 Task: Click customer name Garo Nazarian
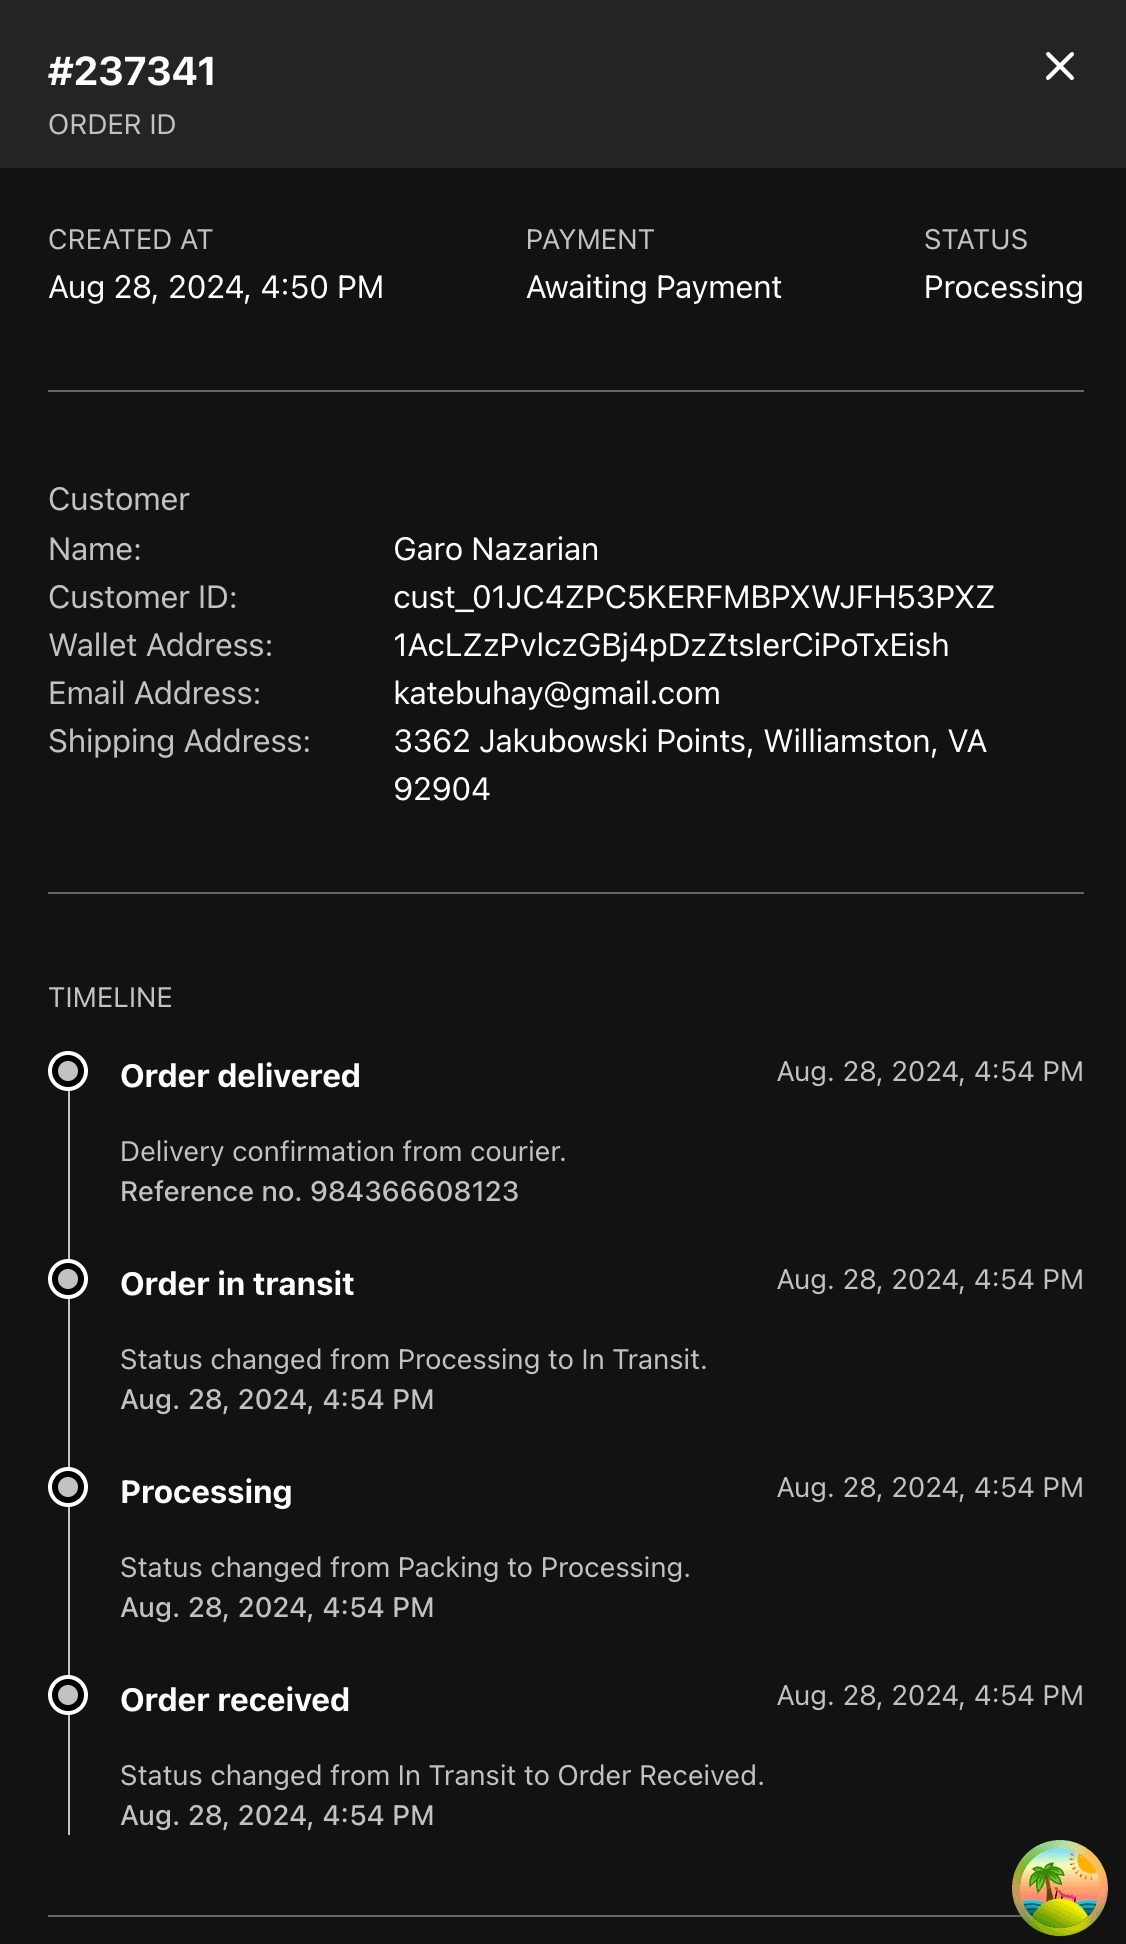pyautogui.click(x=495, y=549)
